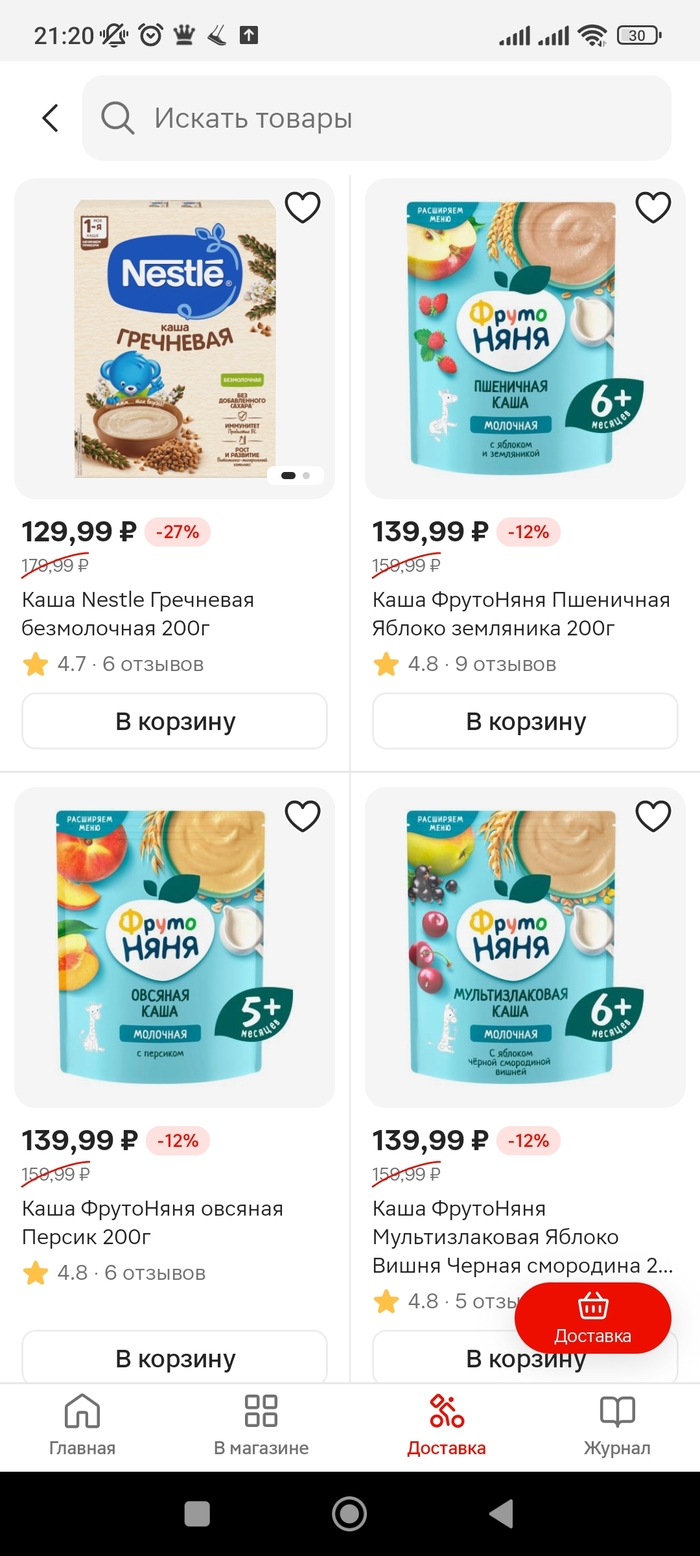Add ФрутоНяня Пшеничная to cart

[526, 721]
